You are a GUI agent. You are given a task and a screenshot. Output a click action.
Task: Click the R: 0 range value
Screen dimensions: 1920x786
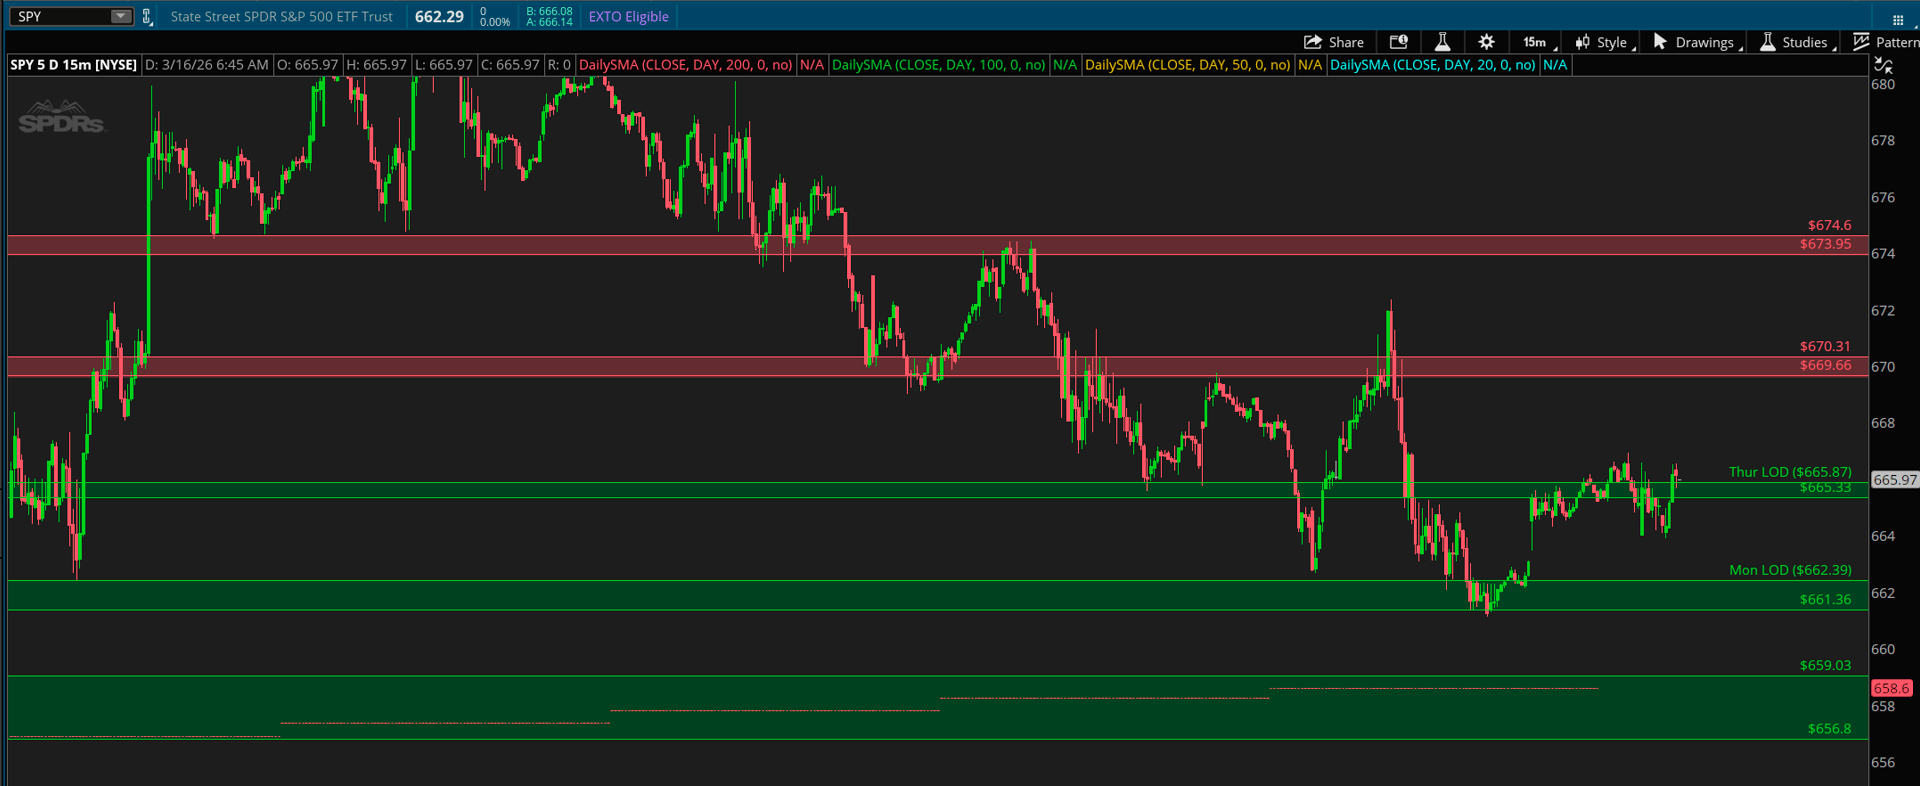(x=559, y=65)
